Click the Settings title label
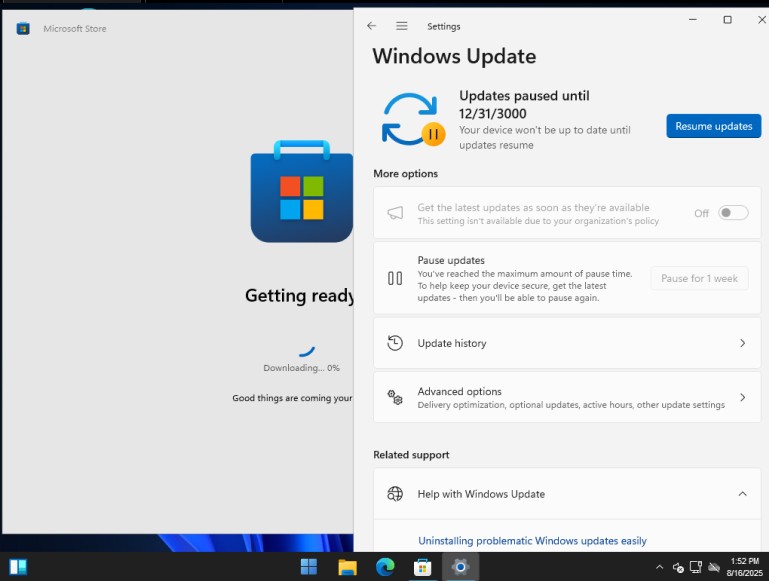769x581 pixels. (x=443, y=26)
